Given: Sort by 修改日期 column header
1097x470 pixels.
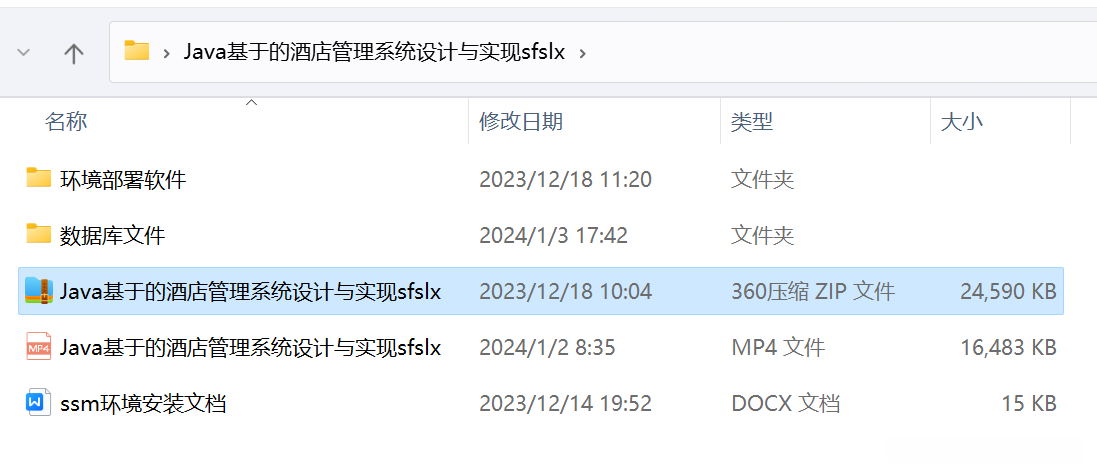Looking at the screenshot, I should (521, 122).
